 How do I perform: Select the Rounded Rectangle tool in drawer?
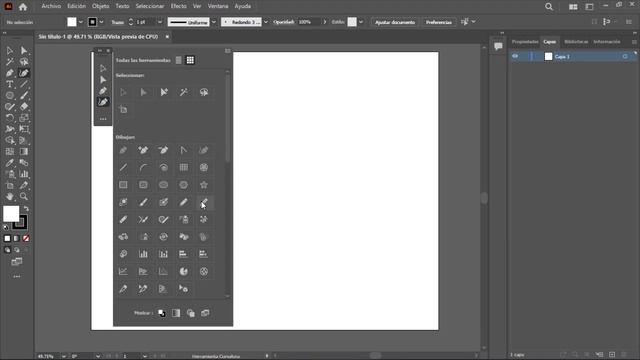tap(143, 185)
